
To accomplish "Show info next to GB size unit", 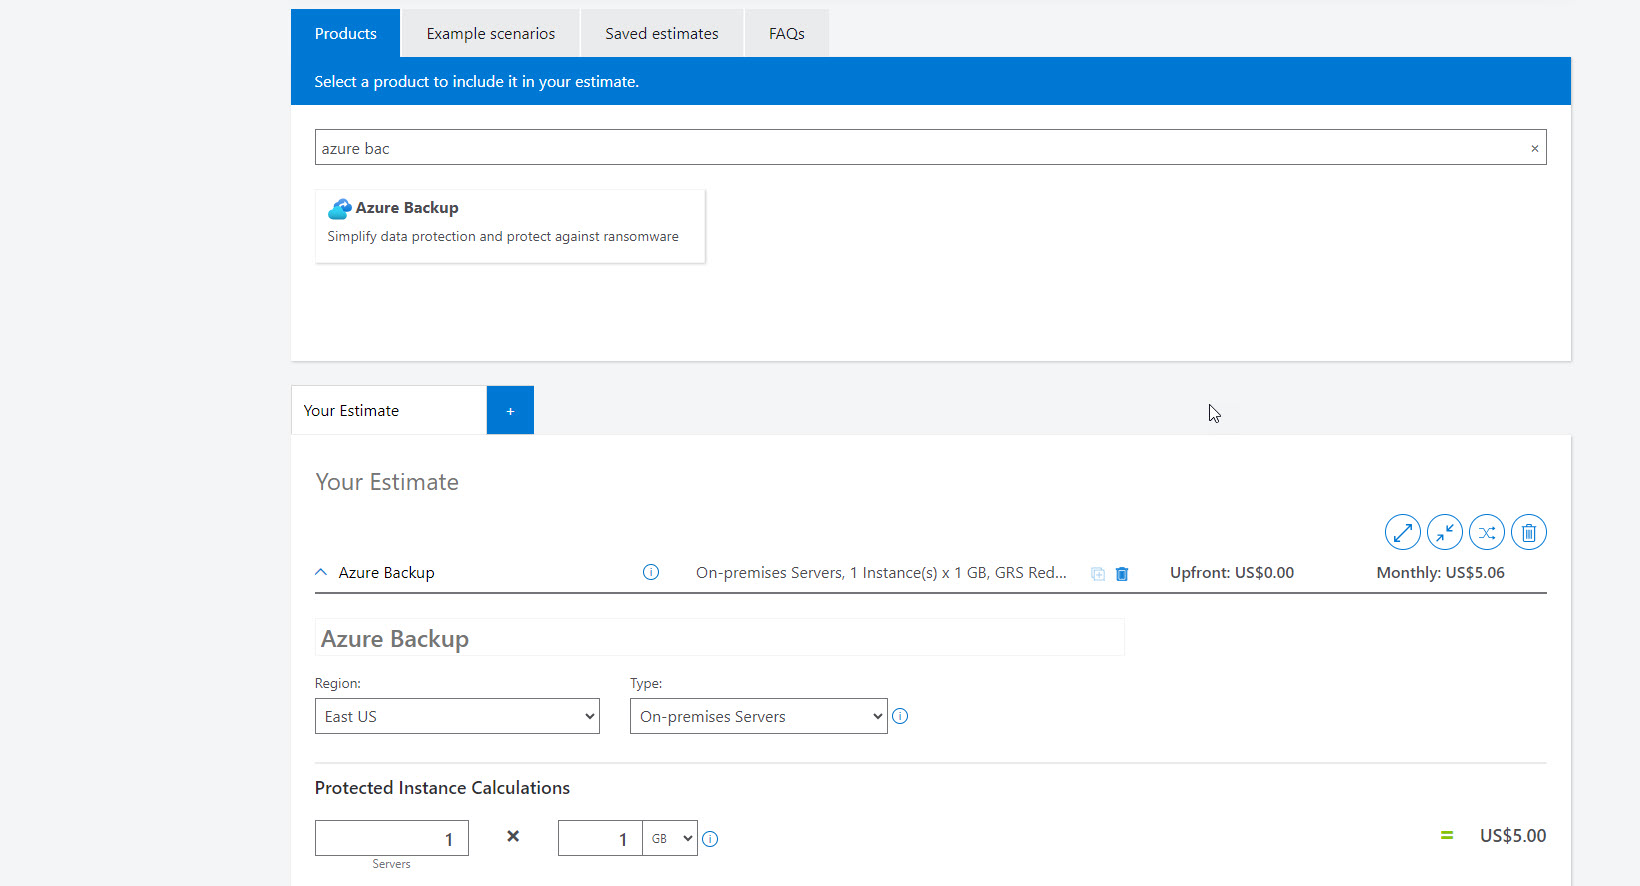I will pyautogui.click(x=710, y=839).
